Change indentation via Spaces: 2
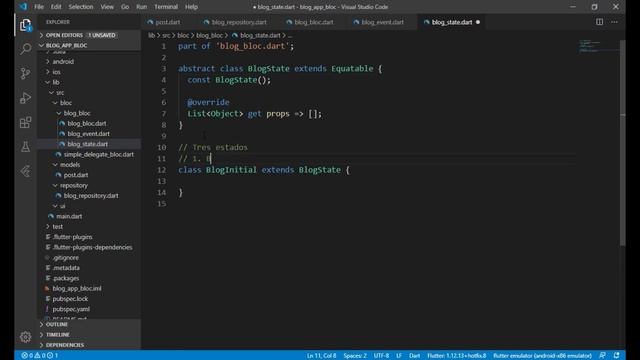640x360 pixels. click(355, 356)
